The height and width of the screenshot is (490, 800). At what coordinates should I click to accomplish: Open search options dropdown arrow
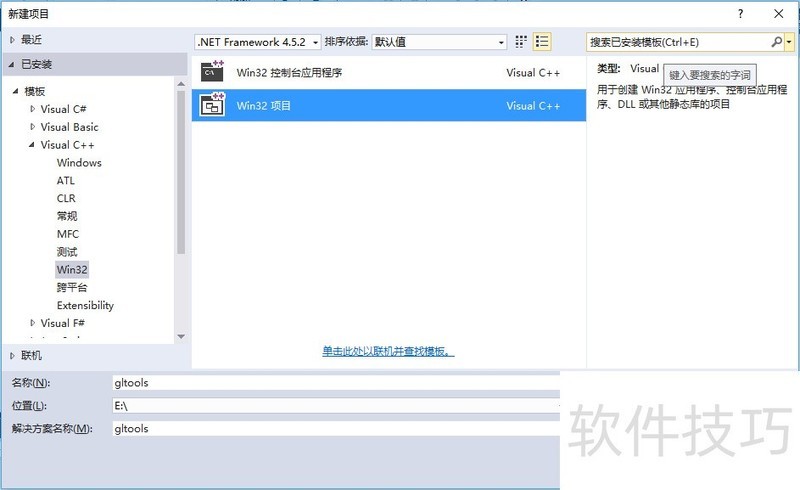[789, 42]
